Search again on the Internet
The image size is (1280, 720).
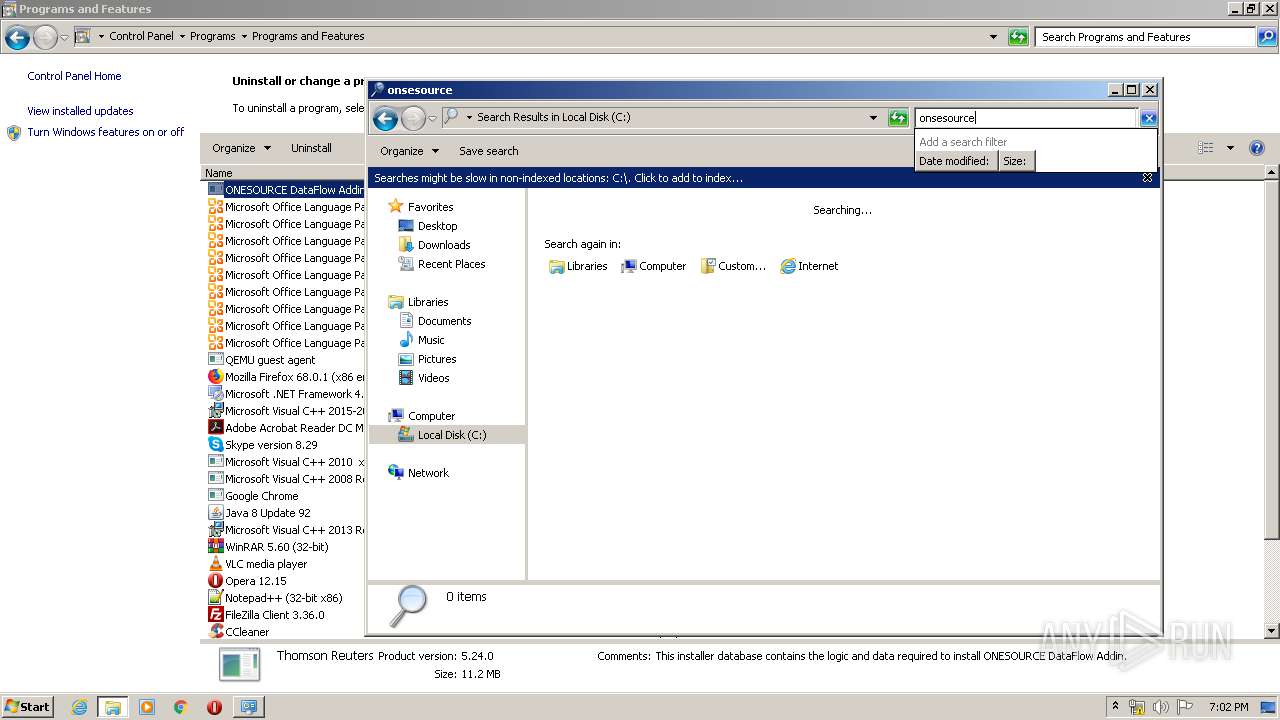tap(809, 266)
